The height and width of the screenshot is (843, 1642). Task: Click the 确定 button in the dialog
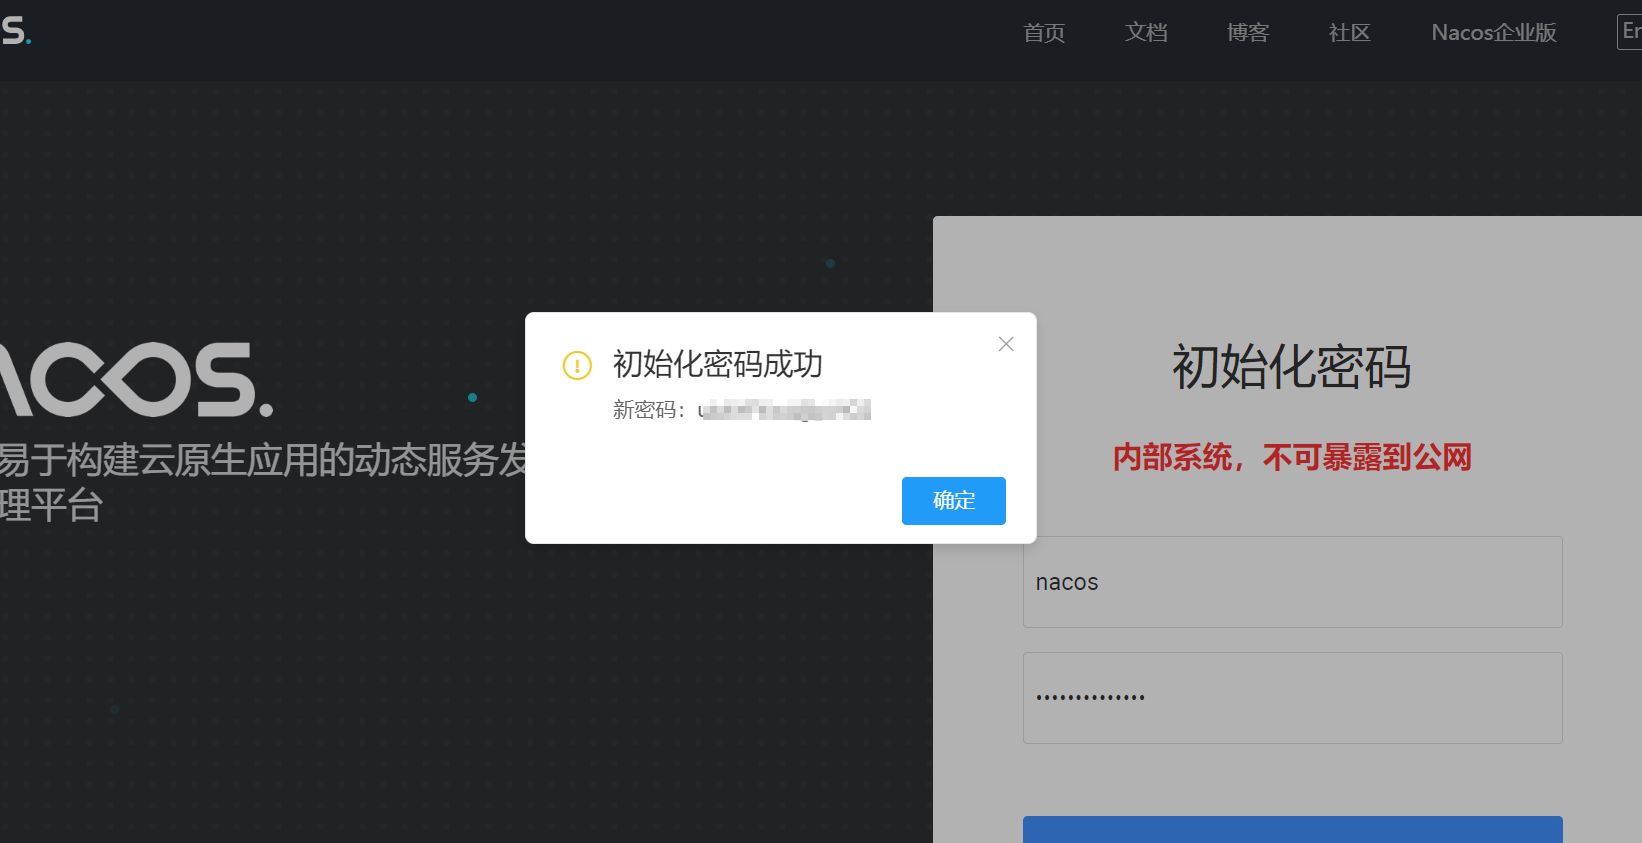click(953, 500)
